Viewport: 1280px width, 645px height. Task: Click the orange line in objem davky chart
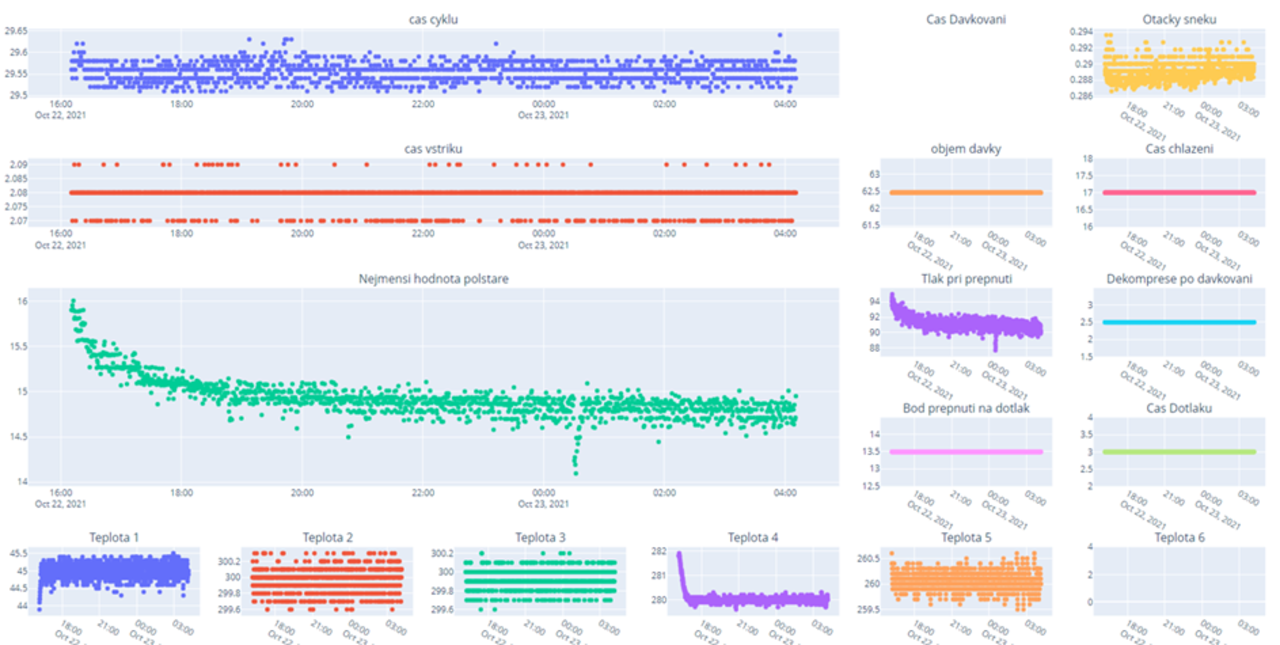pyautogui.click(x=965, y=192)
